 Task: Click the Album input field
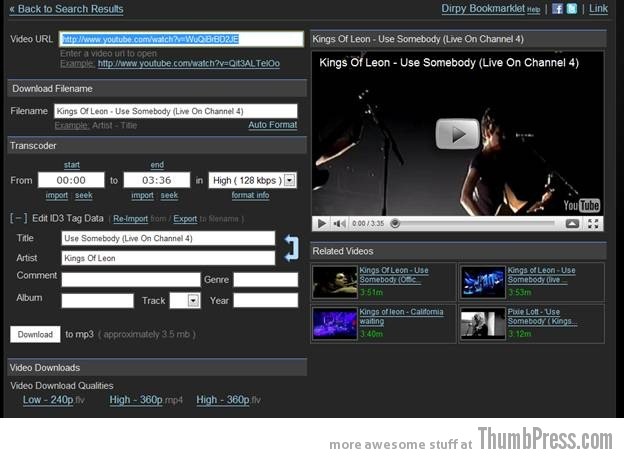[98, 300]
